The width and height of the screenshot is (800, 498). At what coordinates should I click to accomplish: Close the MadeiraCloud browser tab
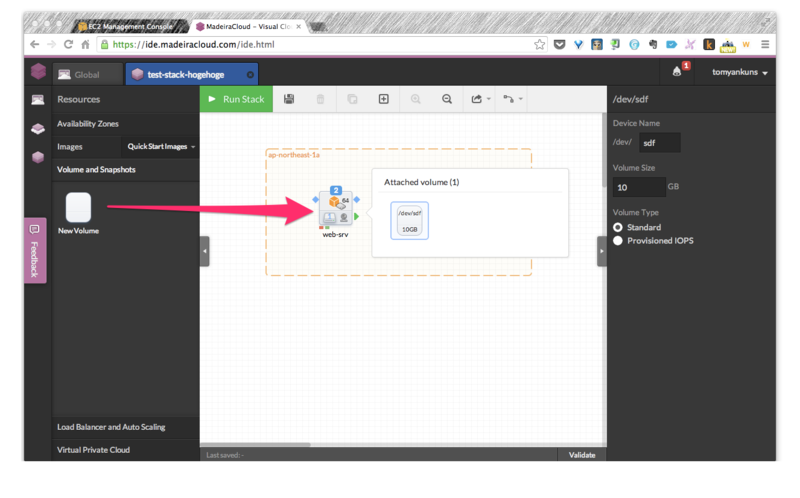tap(298, 27)
